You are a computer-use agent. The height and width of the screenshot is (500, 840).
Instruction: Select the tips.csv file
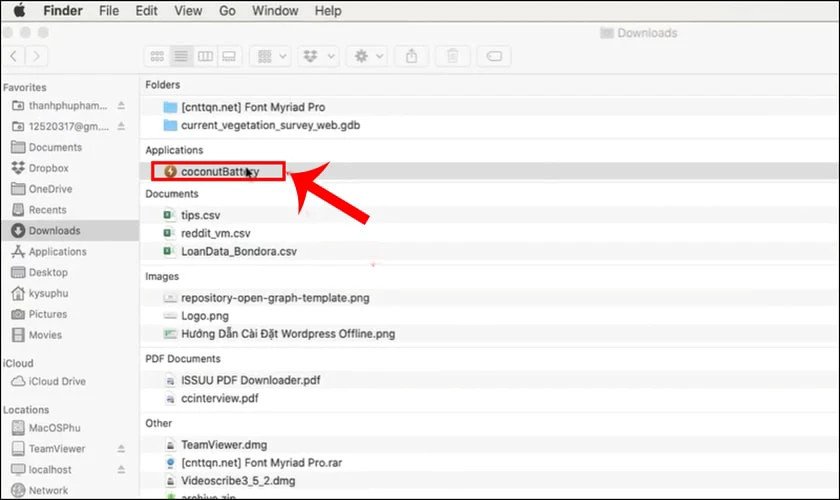pyautogui.click(x=201, y=214)
